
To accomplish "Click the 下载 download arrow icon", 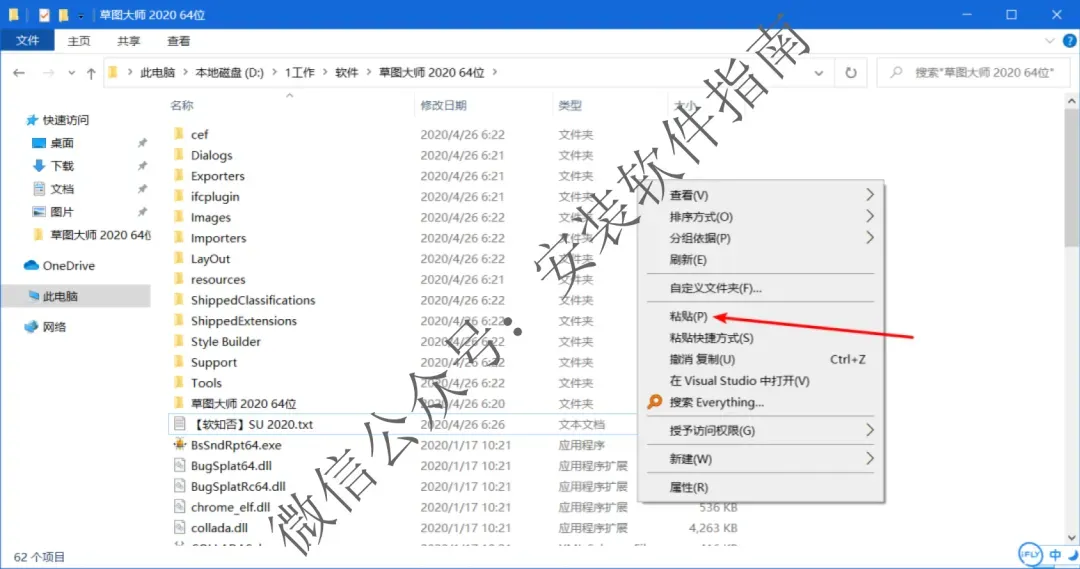I will (x=39, y=165).
